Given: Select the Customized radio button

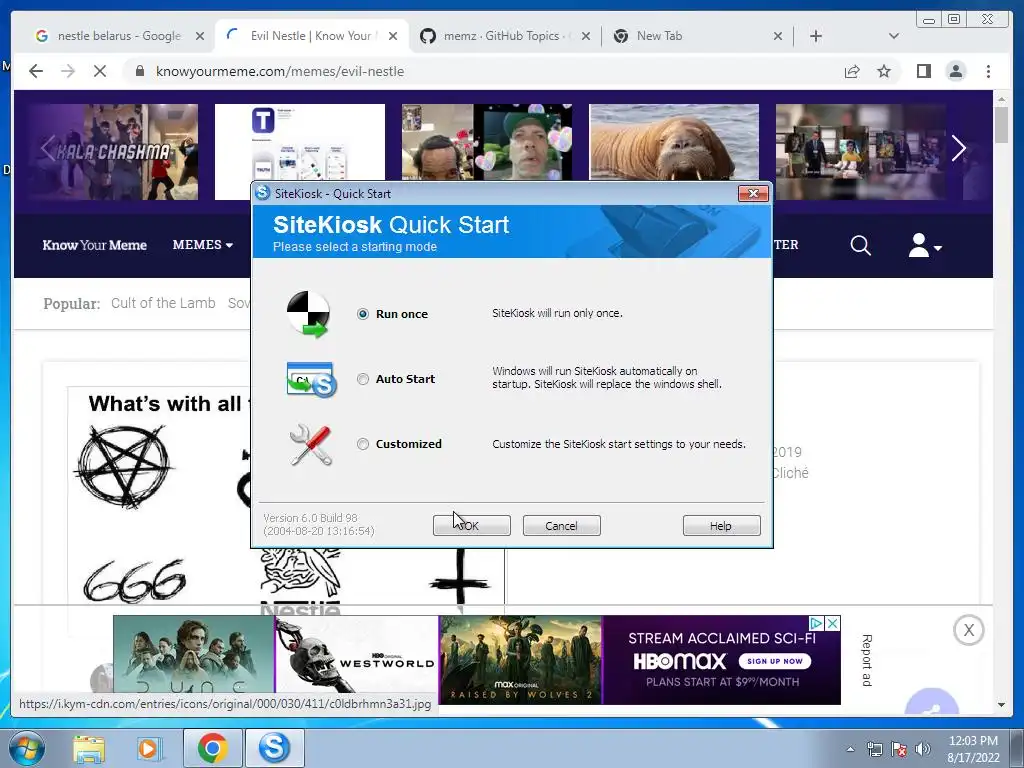Looking at the screenshot, I should click(x=362, y=444).
